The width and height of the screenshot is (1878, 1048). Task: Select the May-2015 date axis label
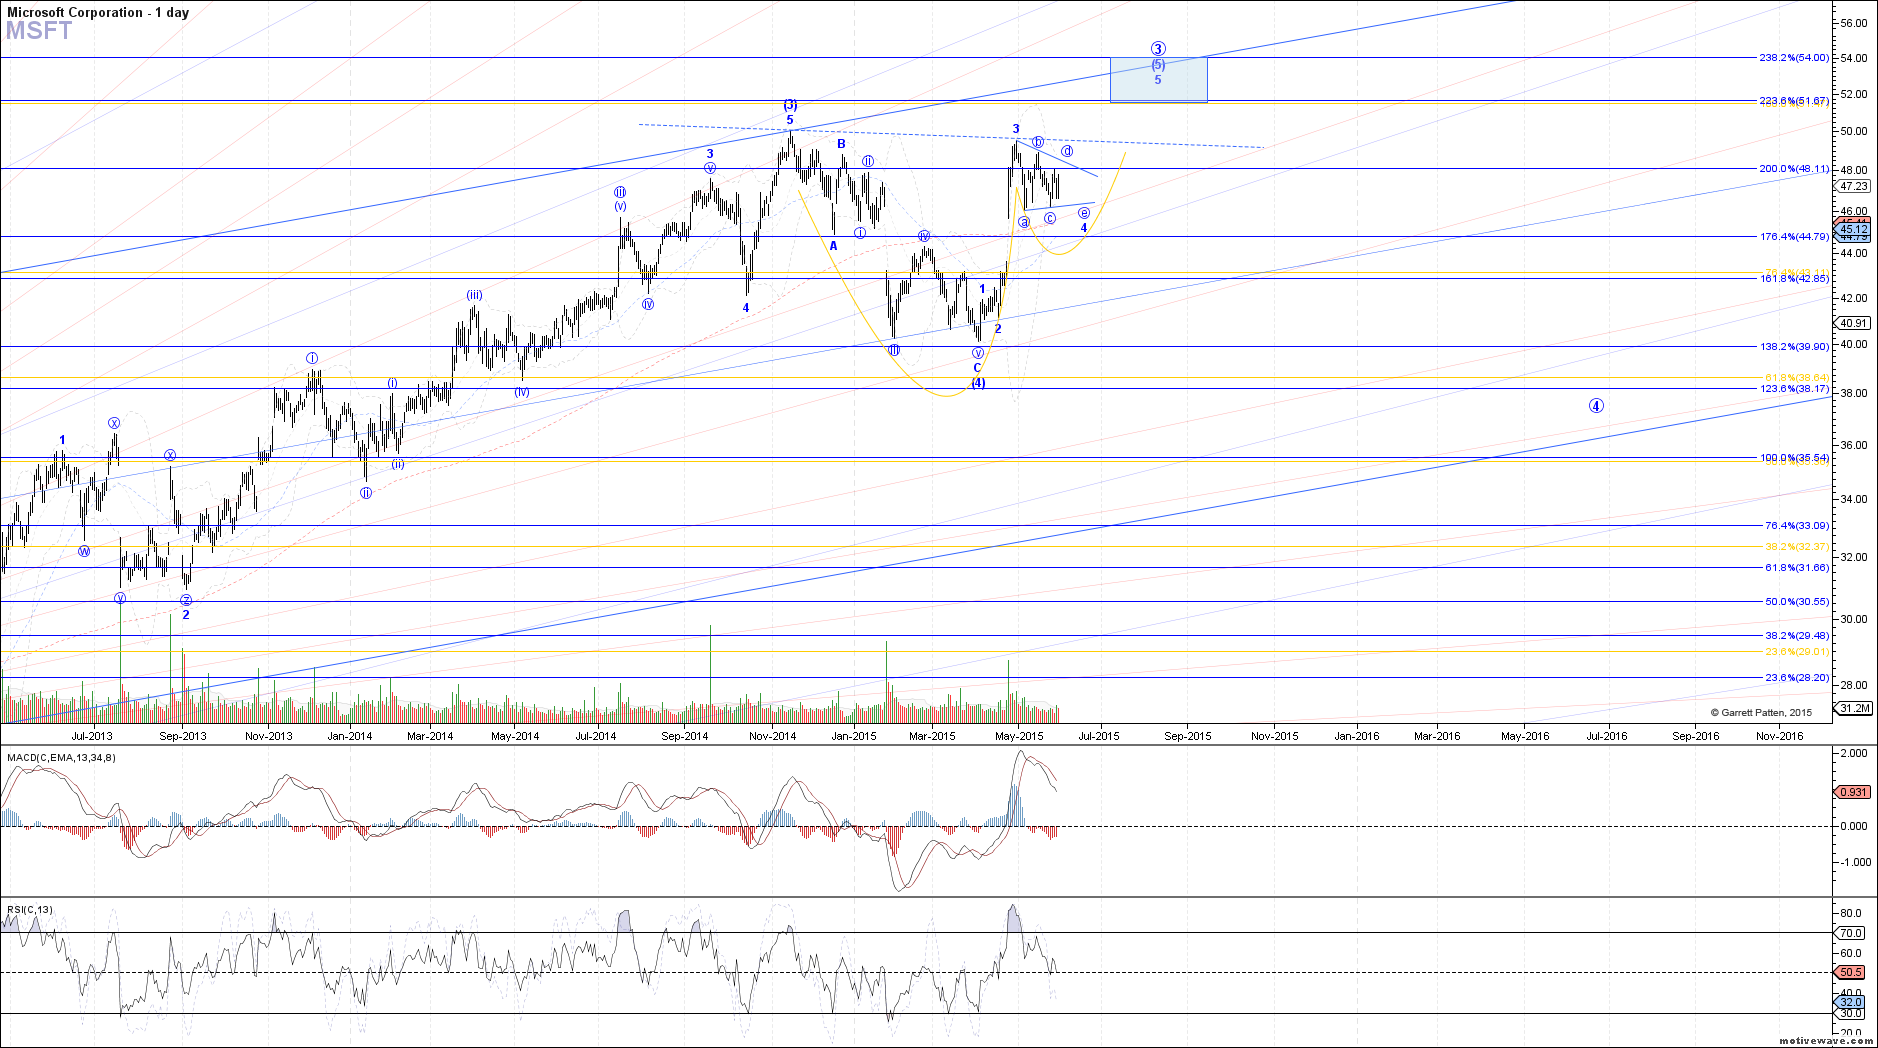[x=1019, y=736]
